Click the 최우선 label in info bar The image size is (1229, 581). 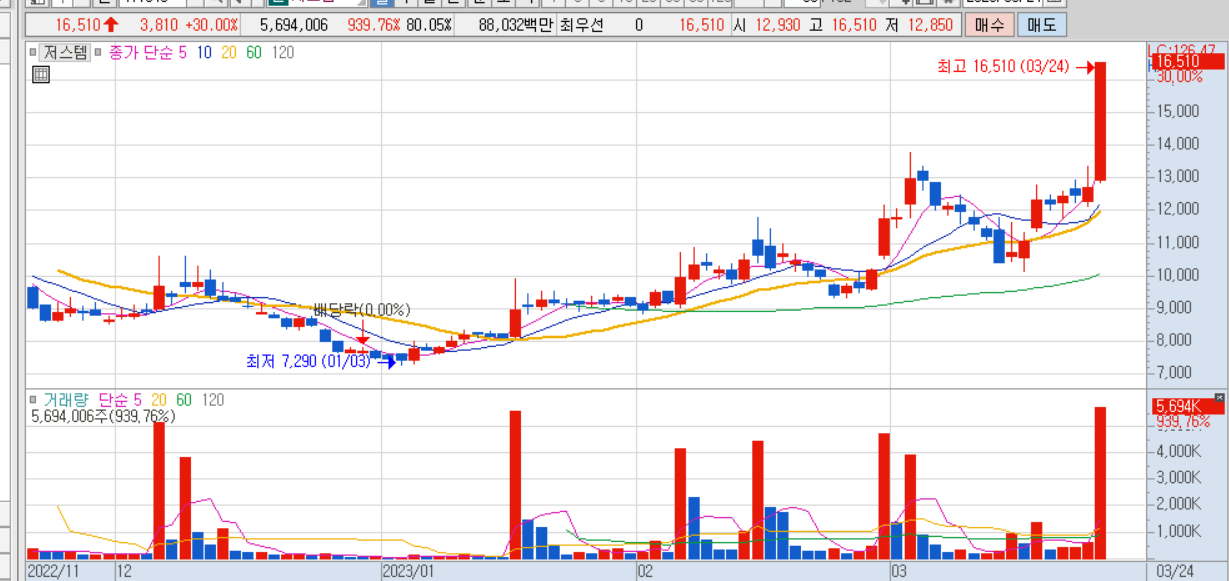[582, 24]
